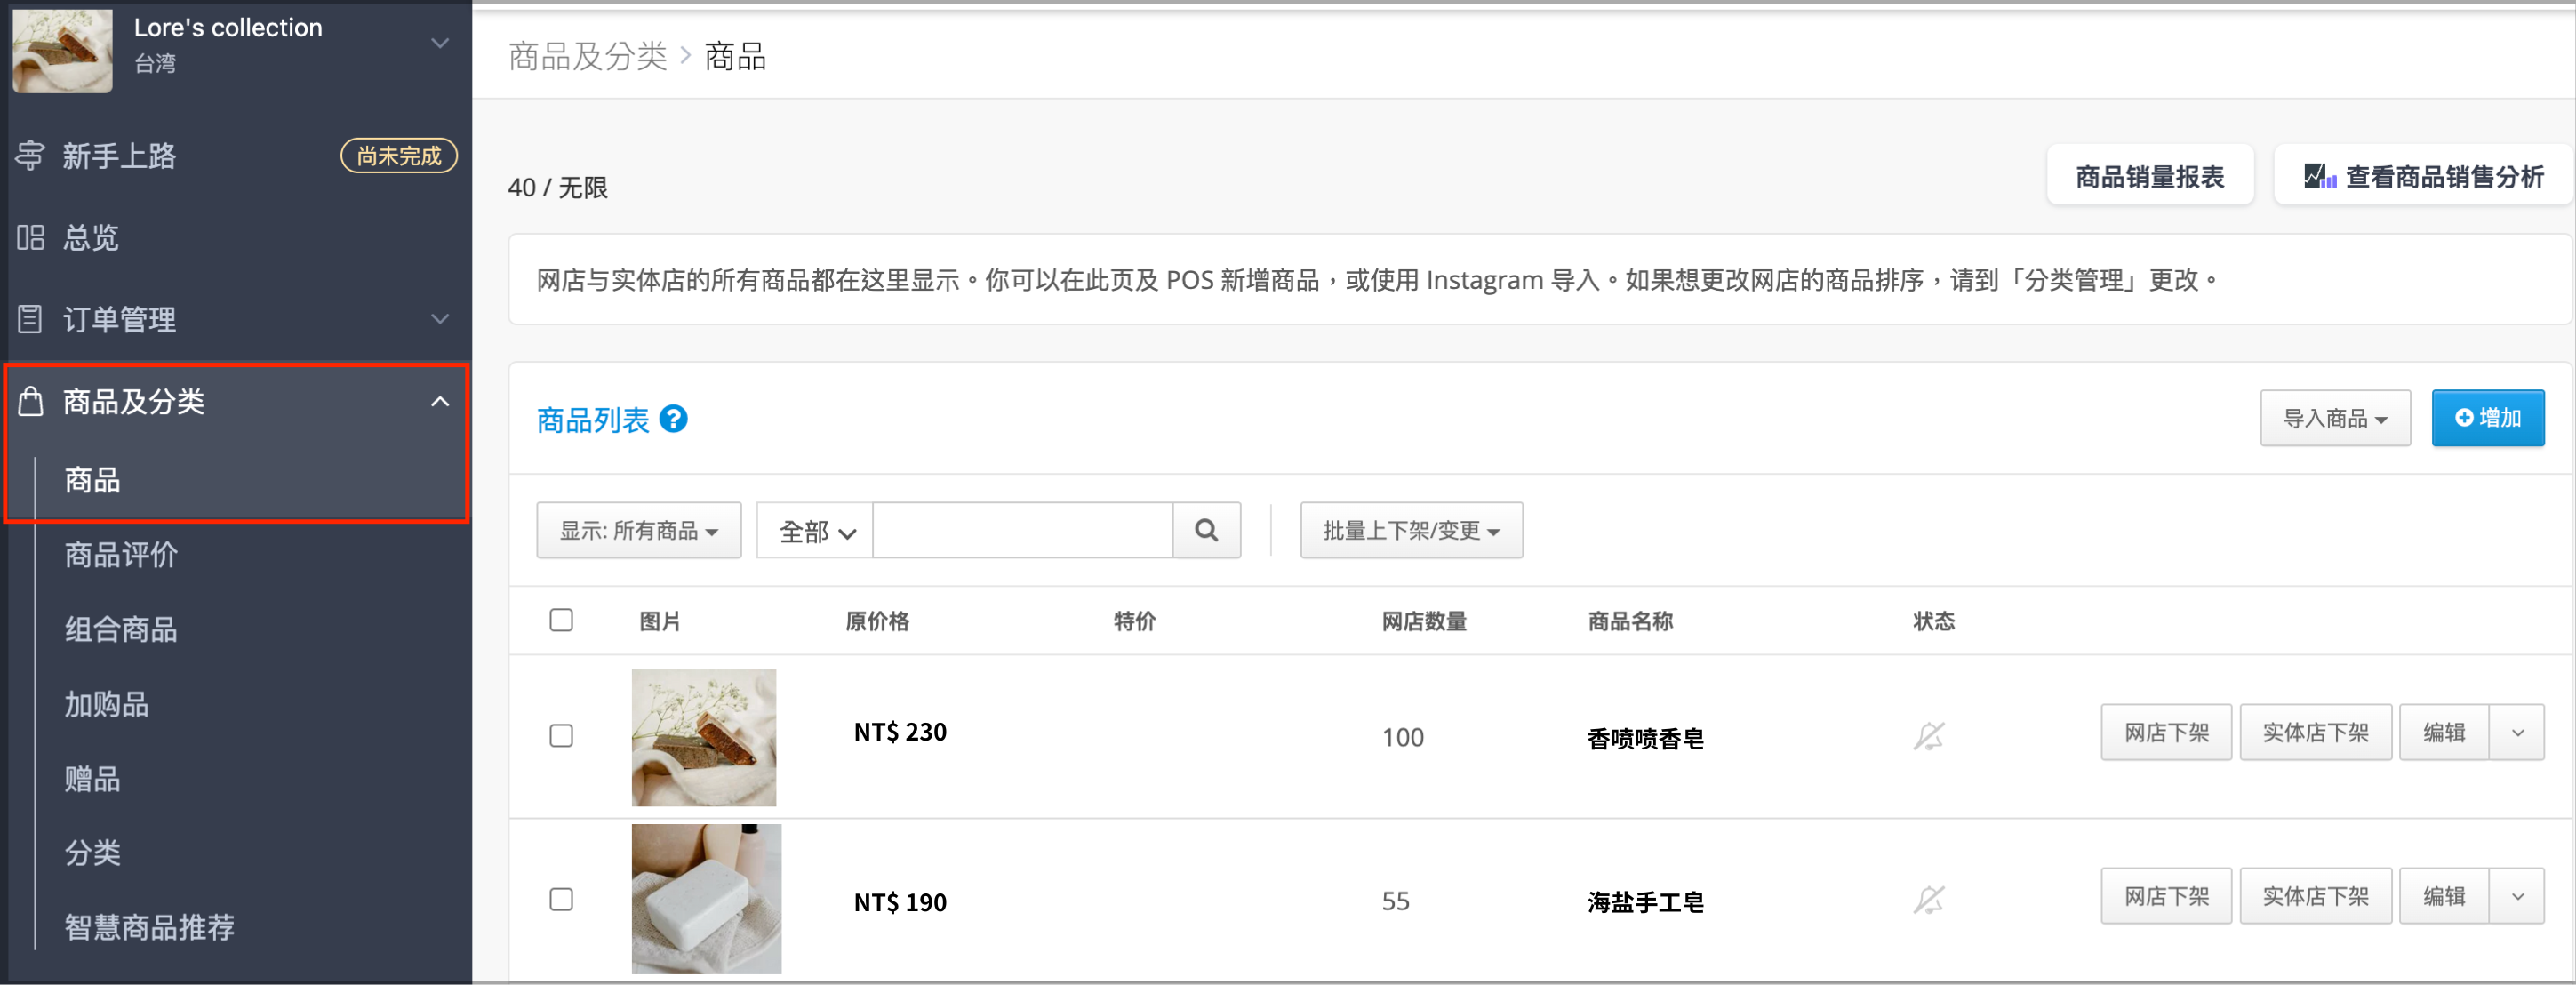Open the 显示: 所有商品 filter dropdown
2576x985 pixels.
[x=639, y=530]
